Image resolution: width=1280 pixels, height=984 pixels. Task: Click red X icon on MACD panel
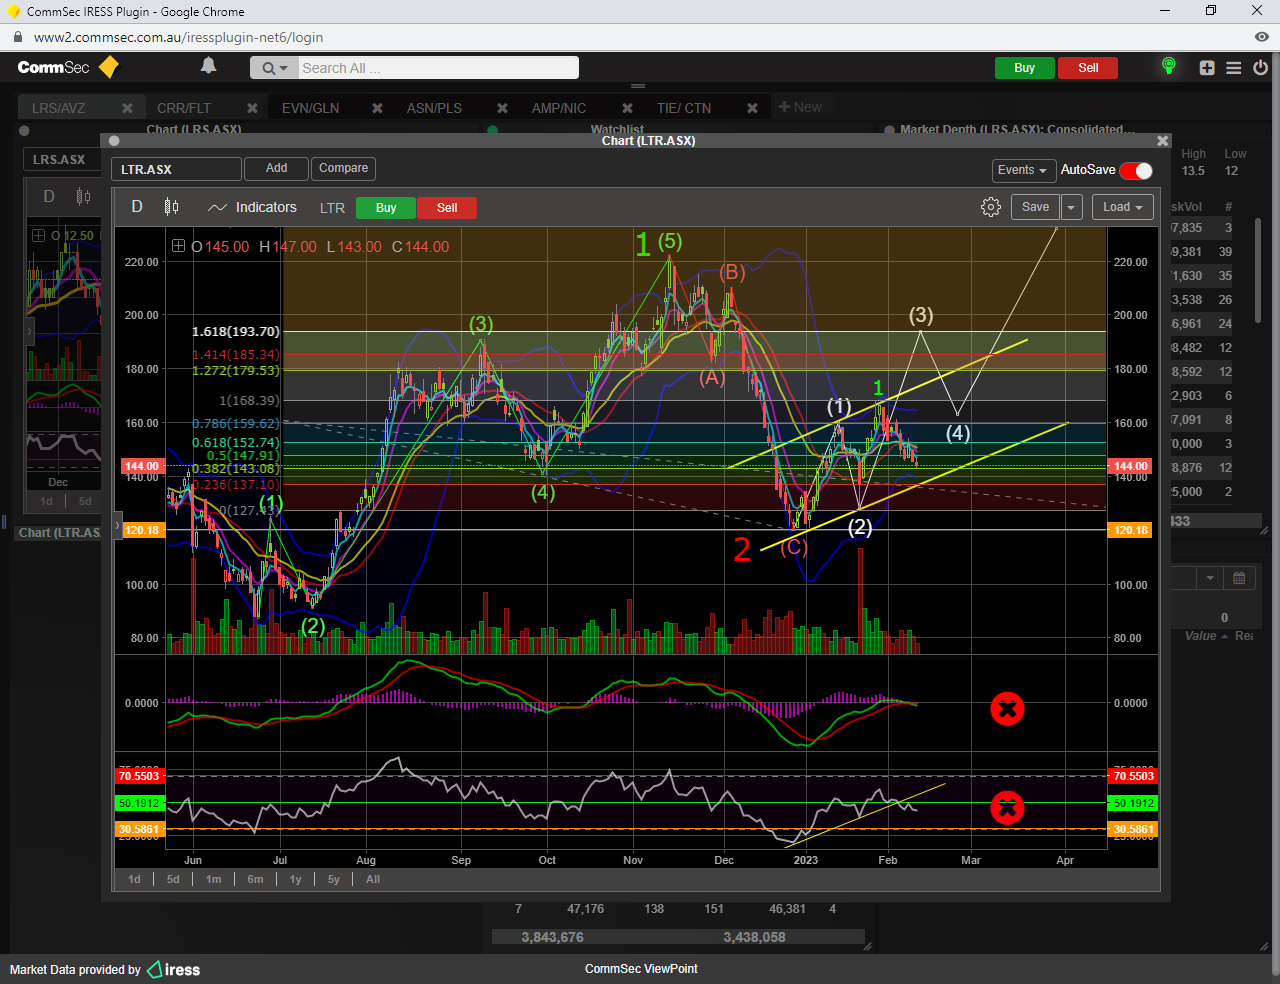coord(1007,709)
